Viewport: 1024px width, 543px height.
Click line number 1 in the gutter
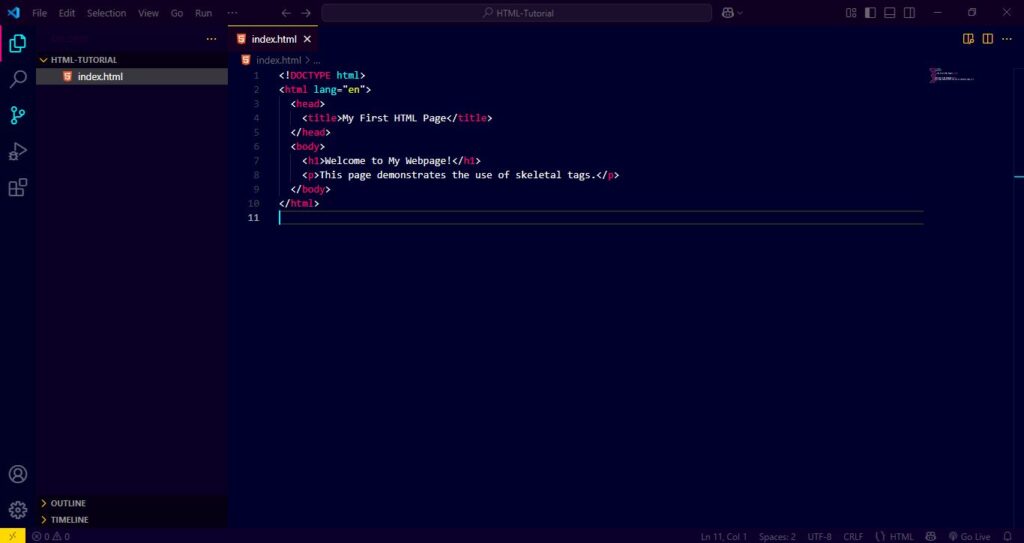(256, 76)
